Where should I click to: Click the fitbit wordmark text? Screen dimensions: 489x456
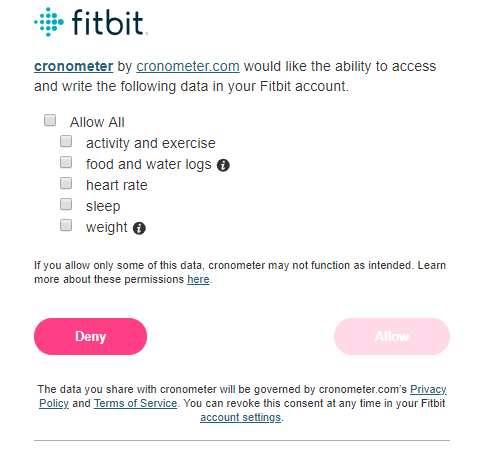click(x=108, y=22)
